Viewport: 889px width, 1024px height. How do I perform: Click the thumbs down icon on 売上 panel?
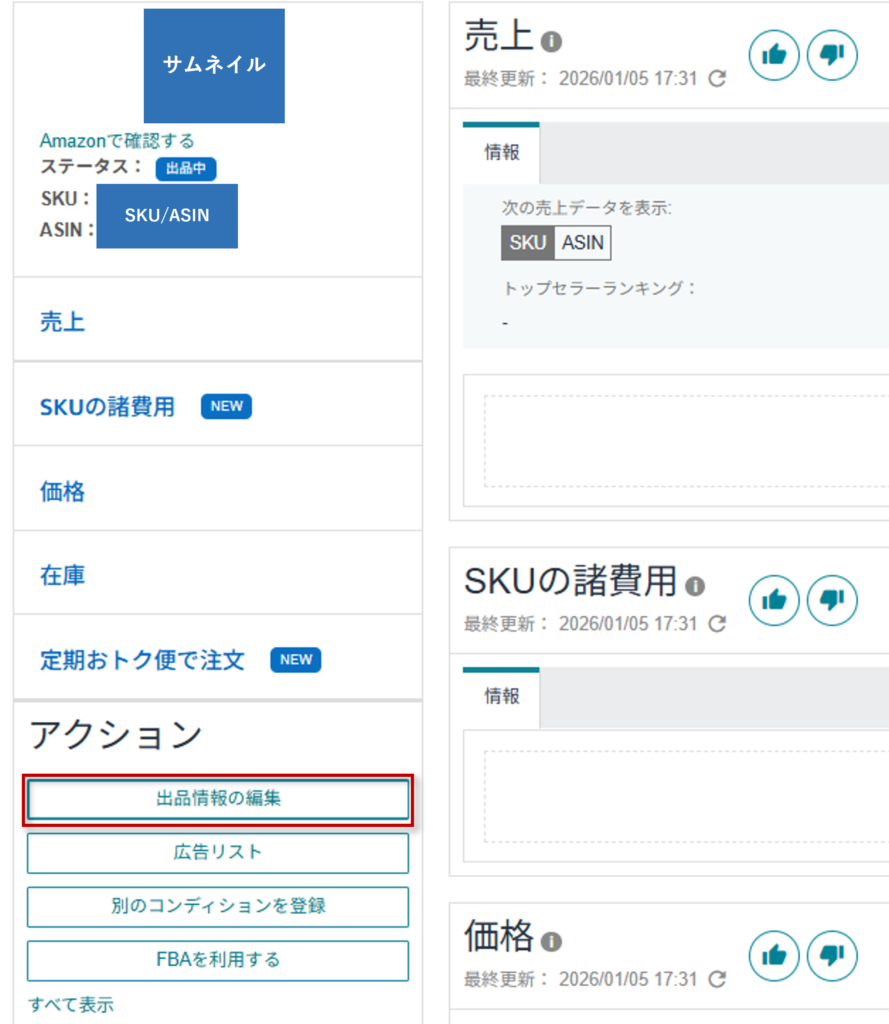click(831, 56)
